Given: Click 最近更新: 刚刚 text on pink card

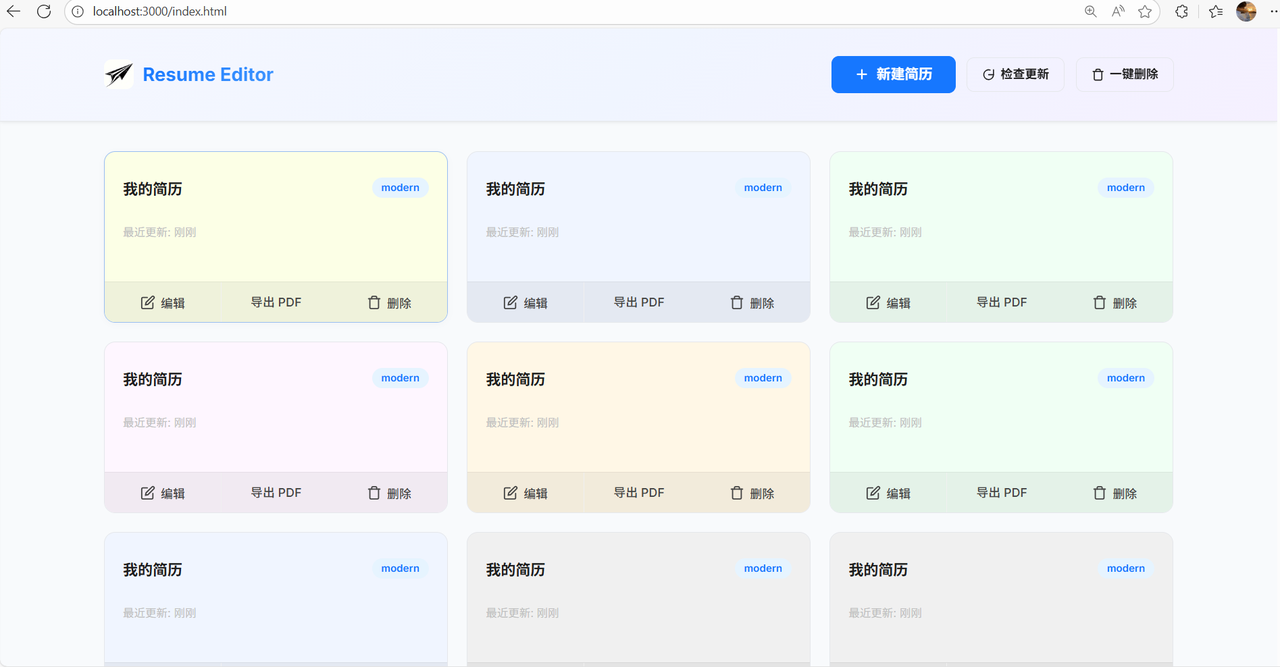Looking at the screenshot, I should [159, 422].
